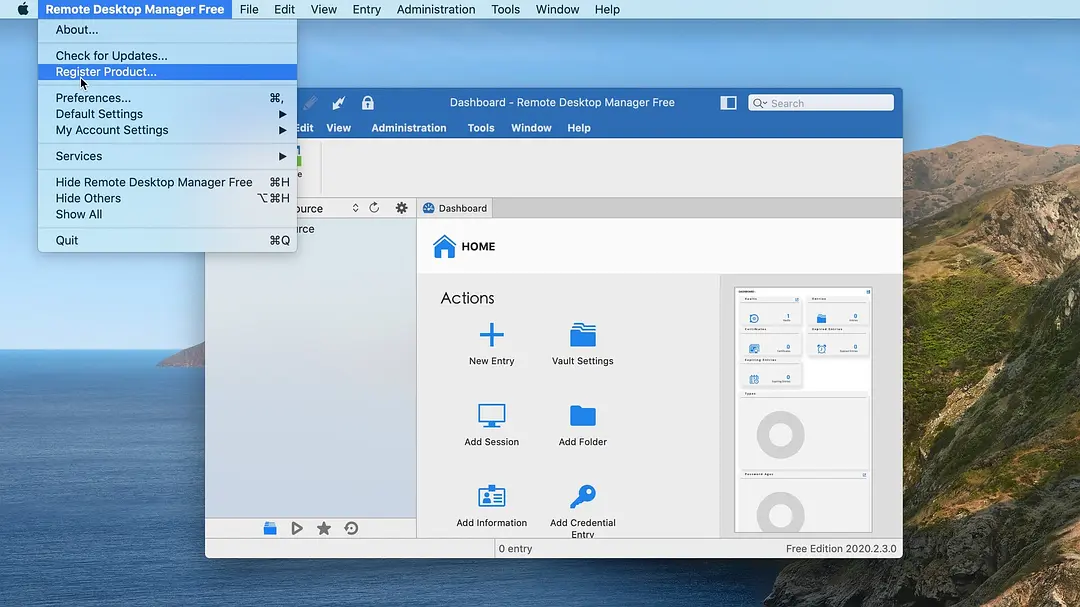Viewport: 1080px width, 607px height.
Task: Click the New Entry plus icon
Action: 491,335
